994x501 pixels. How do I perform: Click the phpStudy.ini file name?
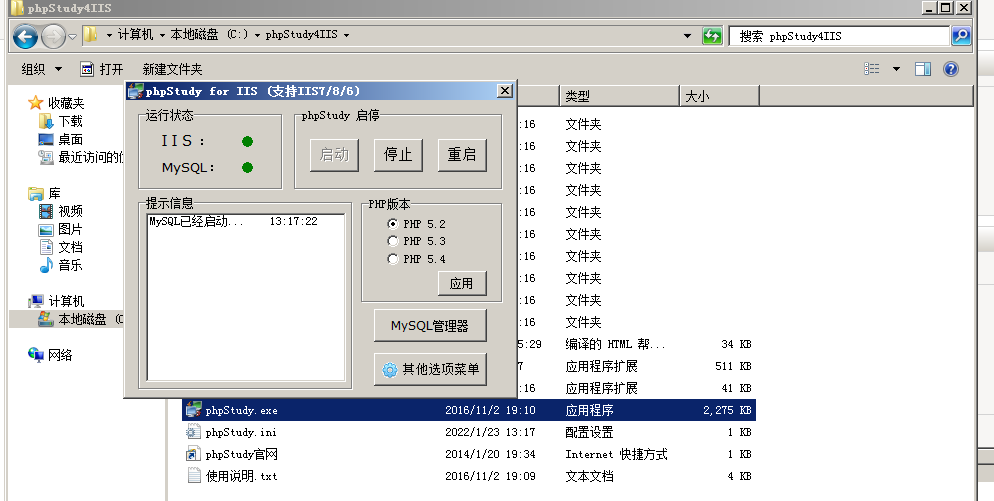241,433
